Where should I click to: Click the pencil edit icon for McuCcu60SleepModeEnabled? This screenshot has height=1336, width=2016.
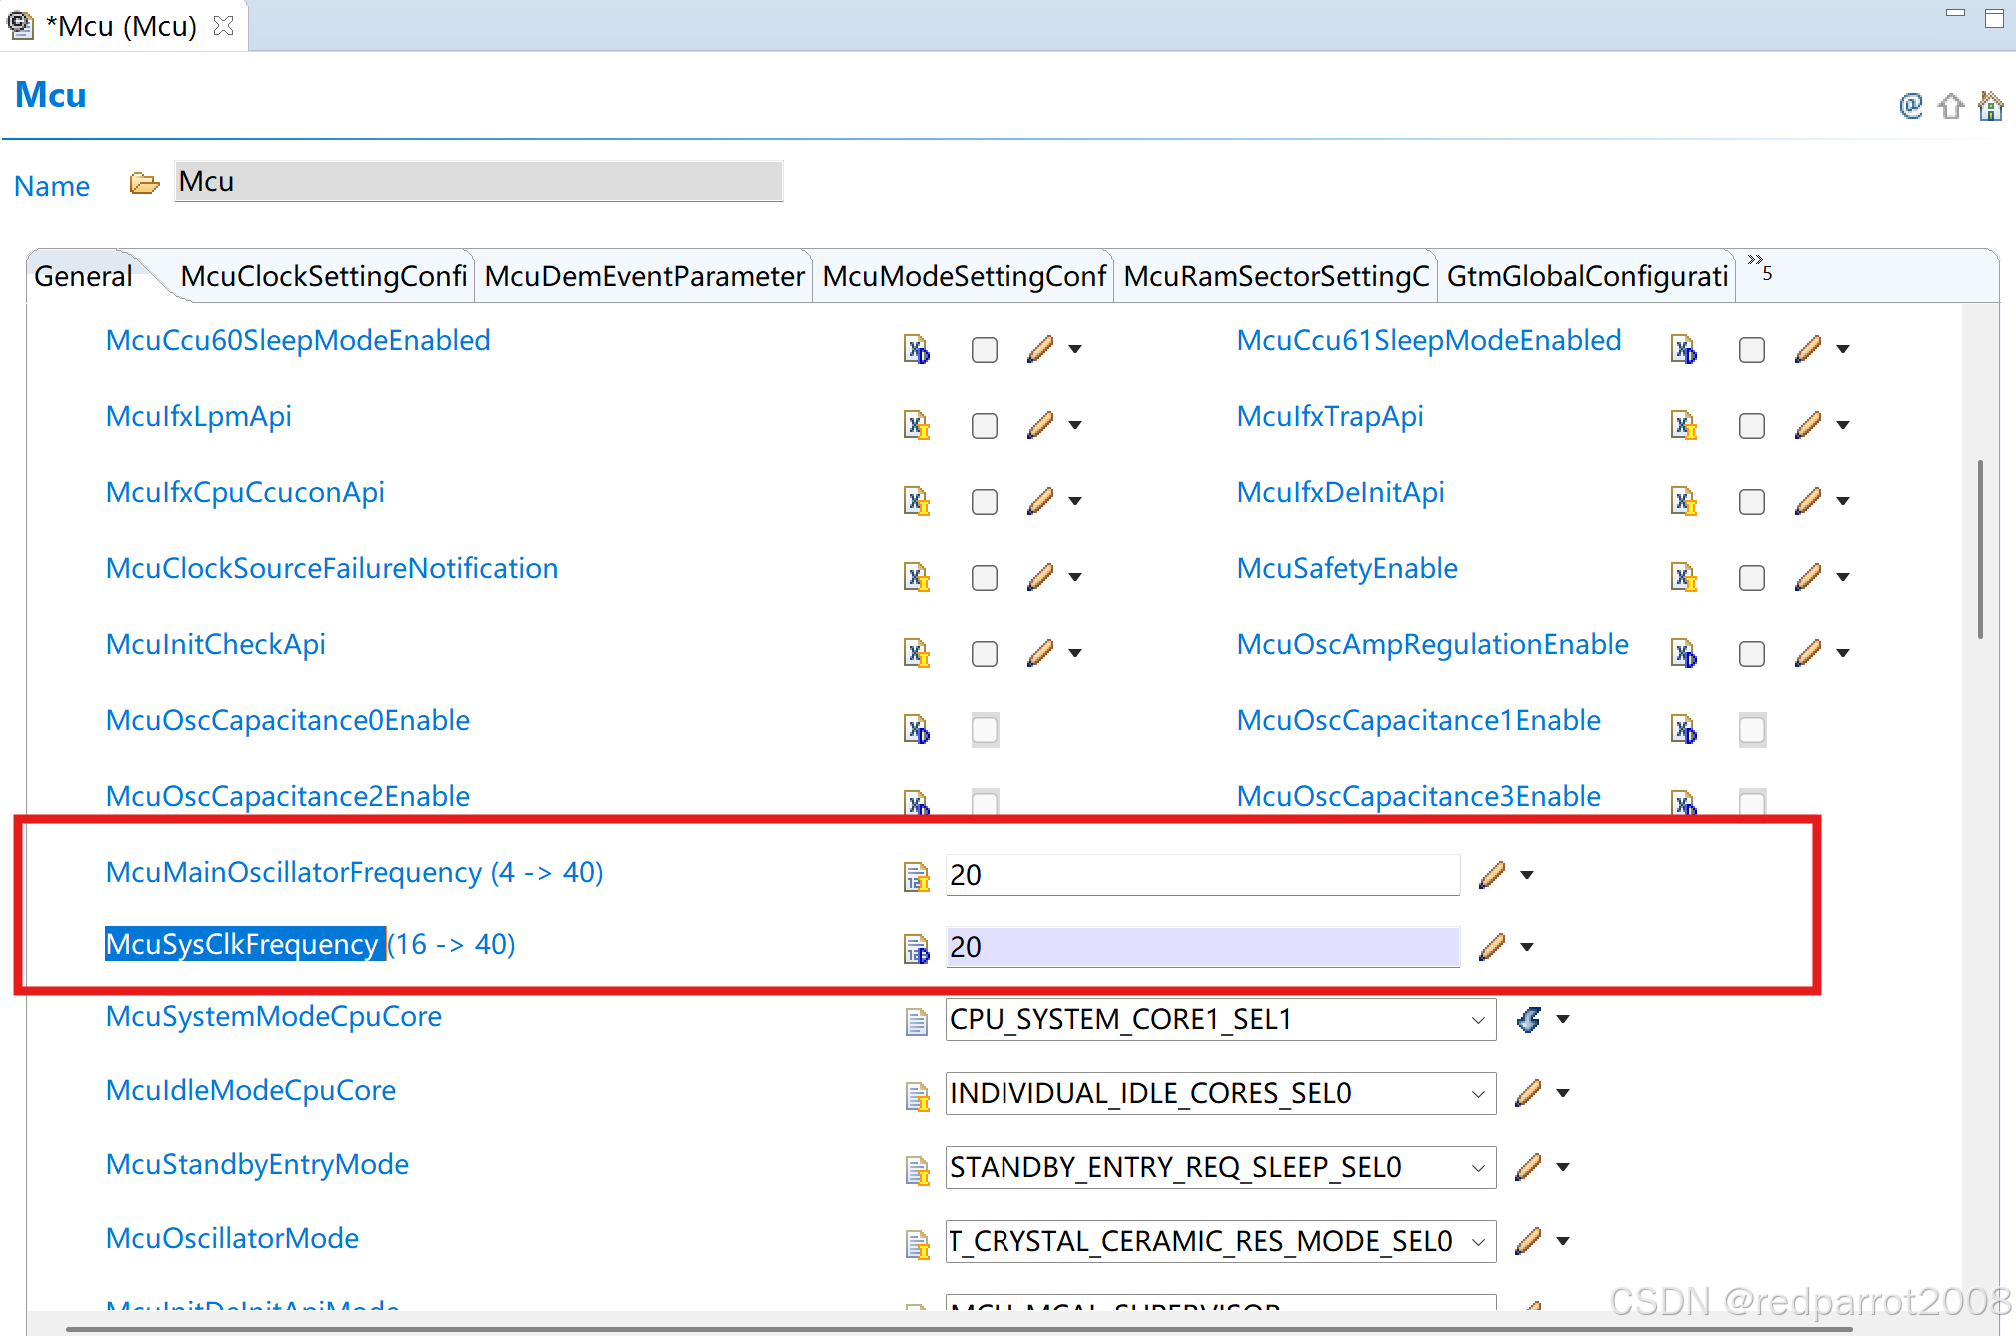[x=1040, y=349]
